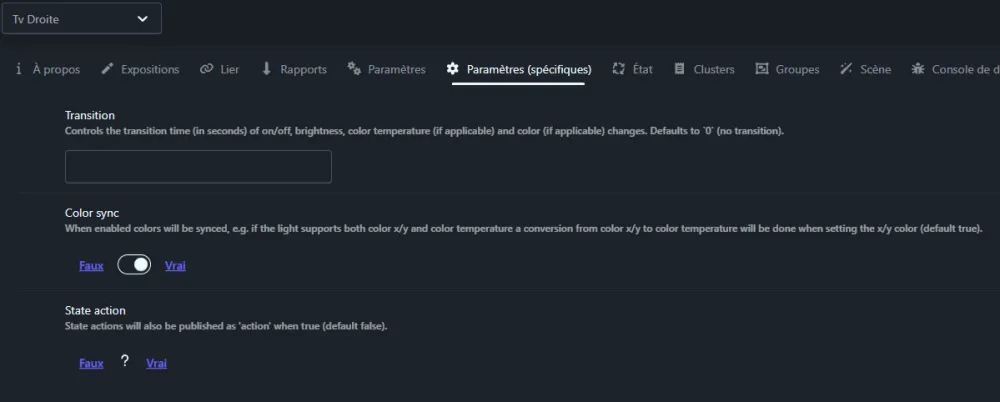Click the info icon for À propos
The height and width of the screenshot is (402, 1000).
click(18, 69)
